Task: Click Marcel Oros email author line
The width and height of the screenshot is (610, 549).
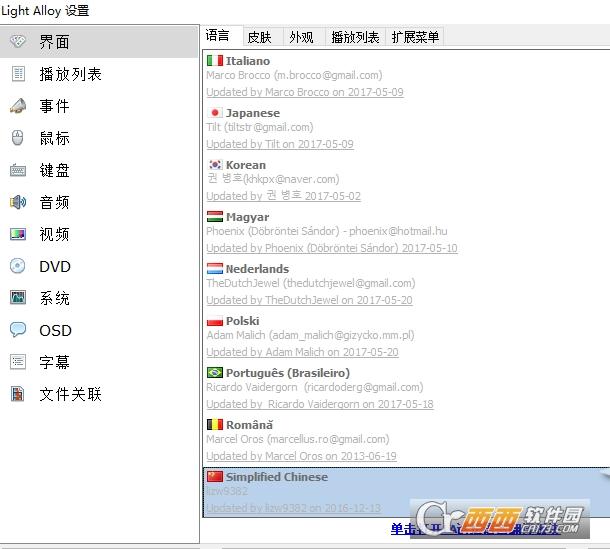Action: point(298,439)
